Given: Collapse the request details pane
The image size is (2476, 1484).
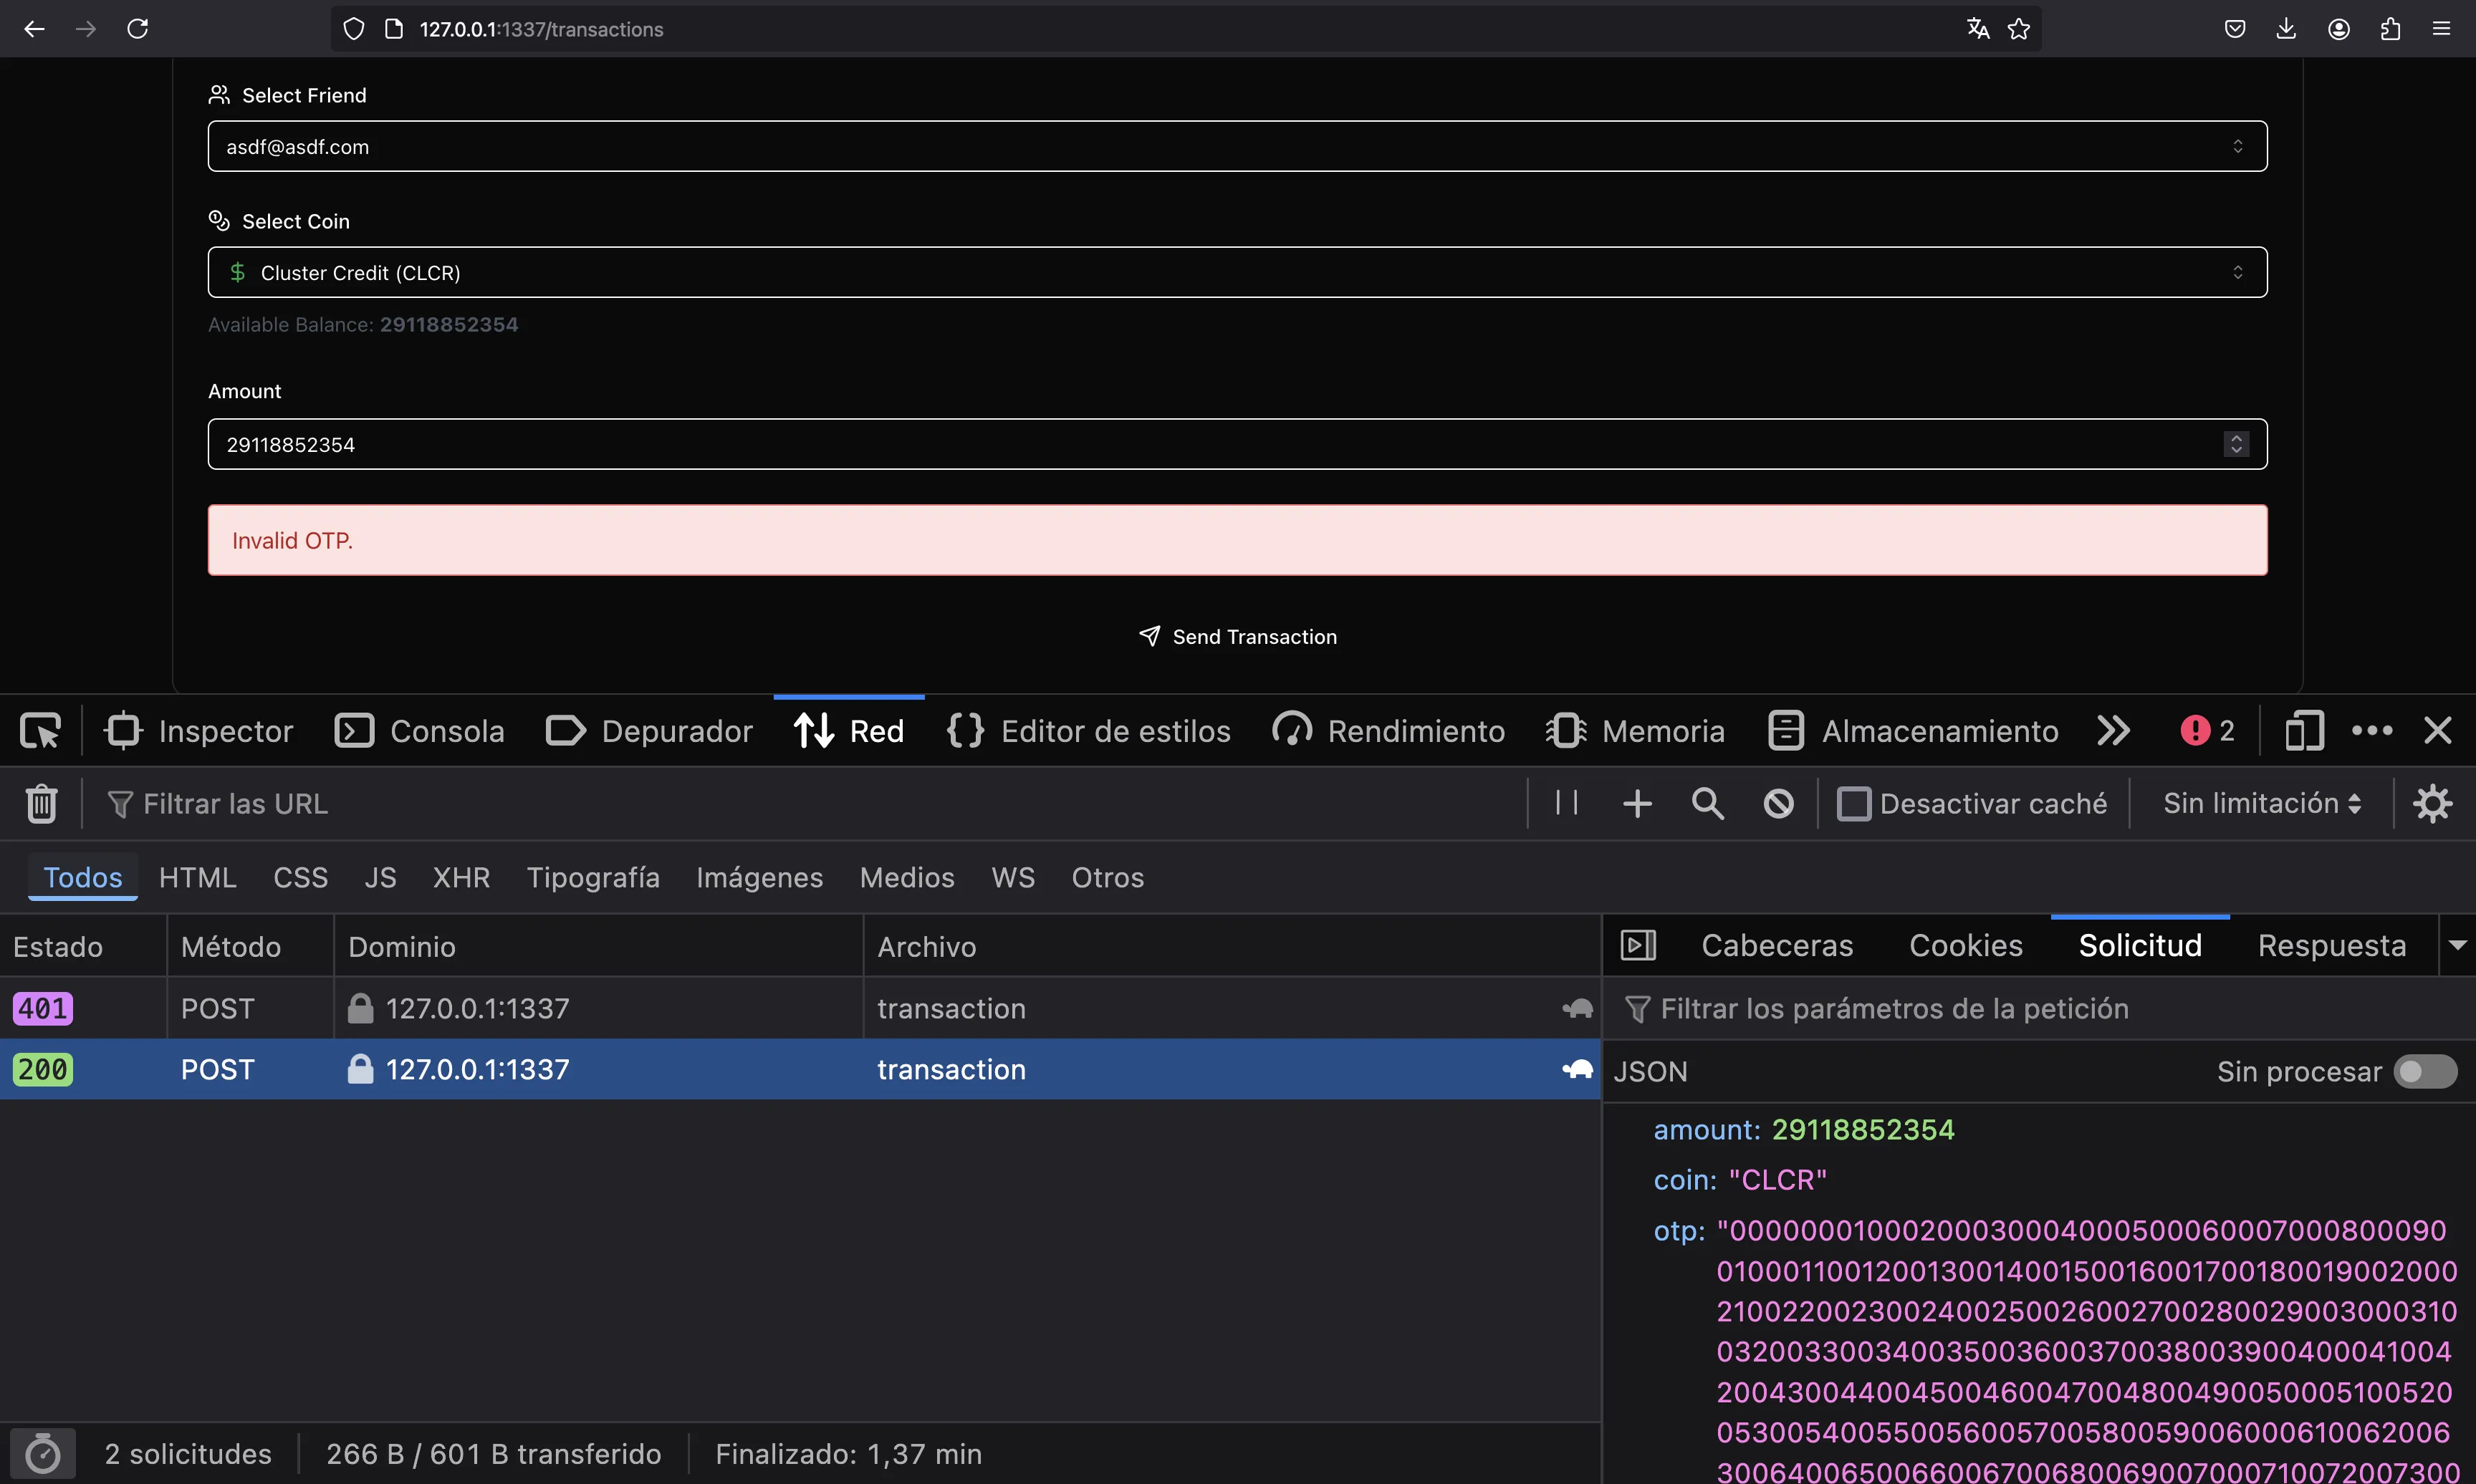Looking at the screenshot, I should point(1638,945).
